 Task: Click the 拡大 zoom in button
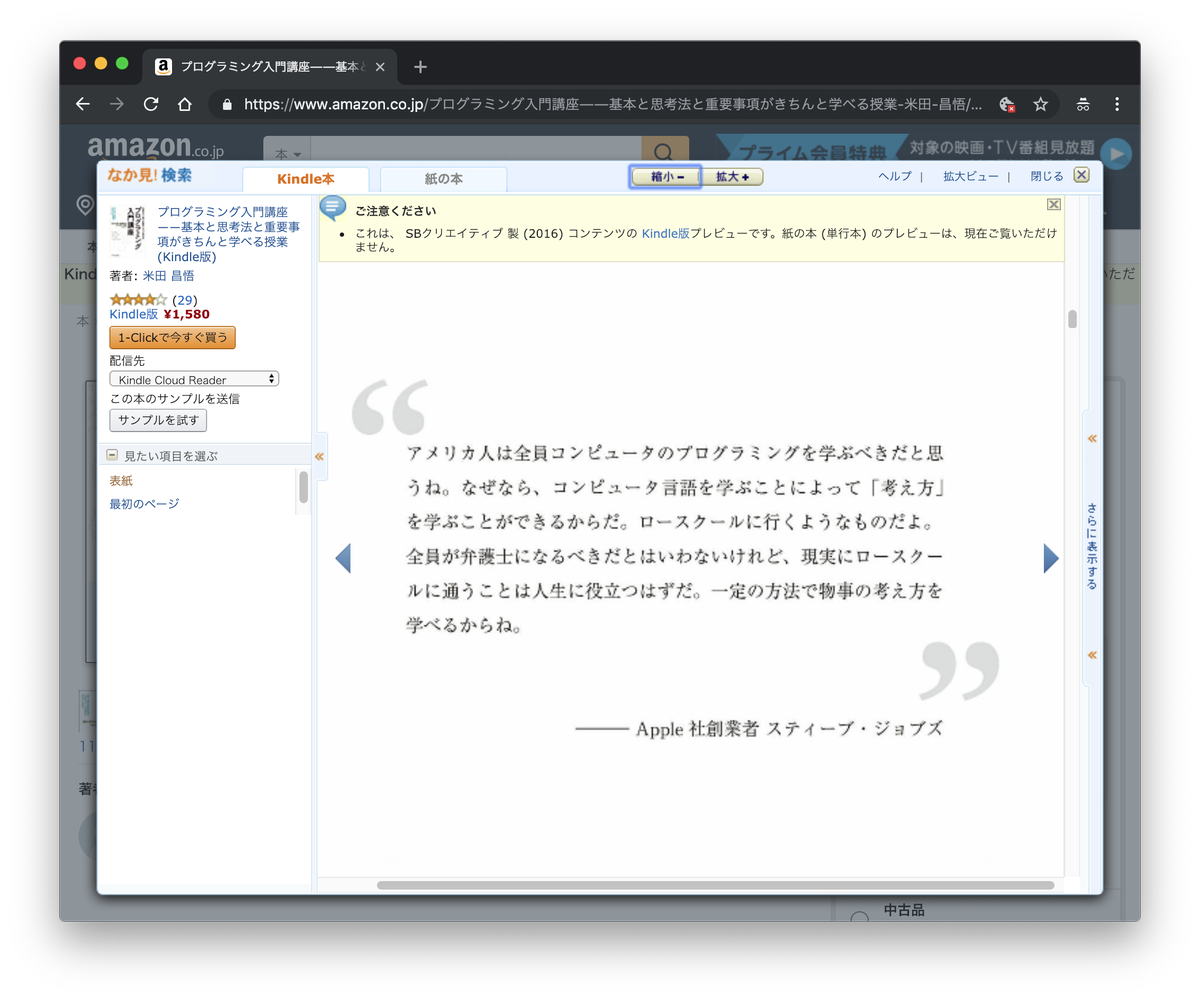[x=732, y=177]
